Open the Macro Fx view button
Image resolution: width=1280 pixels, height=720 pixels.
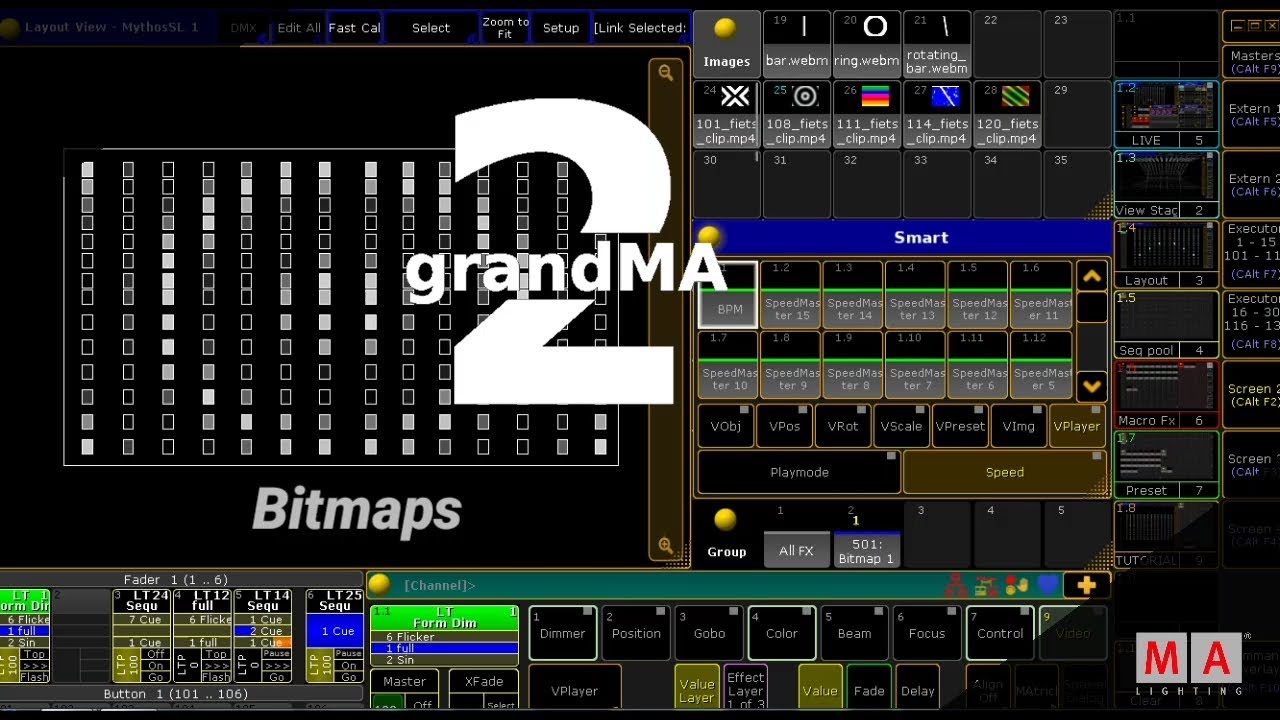[x=1166, y=394]
